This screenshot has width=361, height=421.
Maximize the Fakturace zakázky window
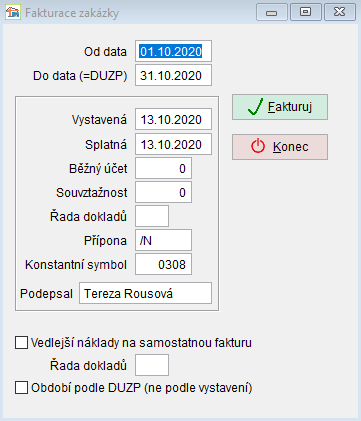306,12
